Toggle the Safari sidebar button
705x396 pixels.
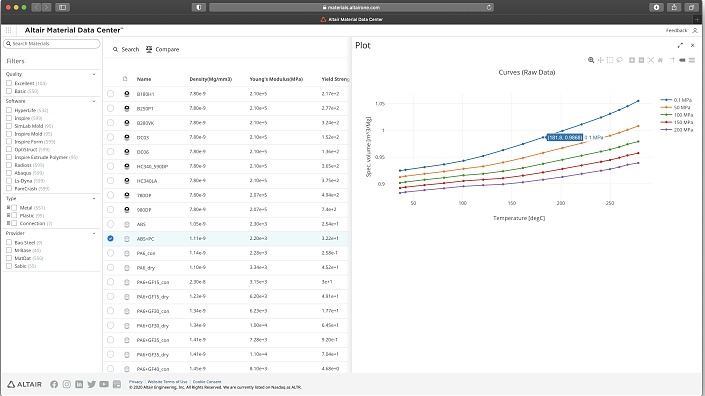coord(62,8)
